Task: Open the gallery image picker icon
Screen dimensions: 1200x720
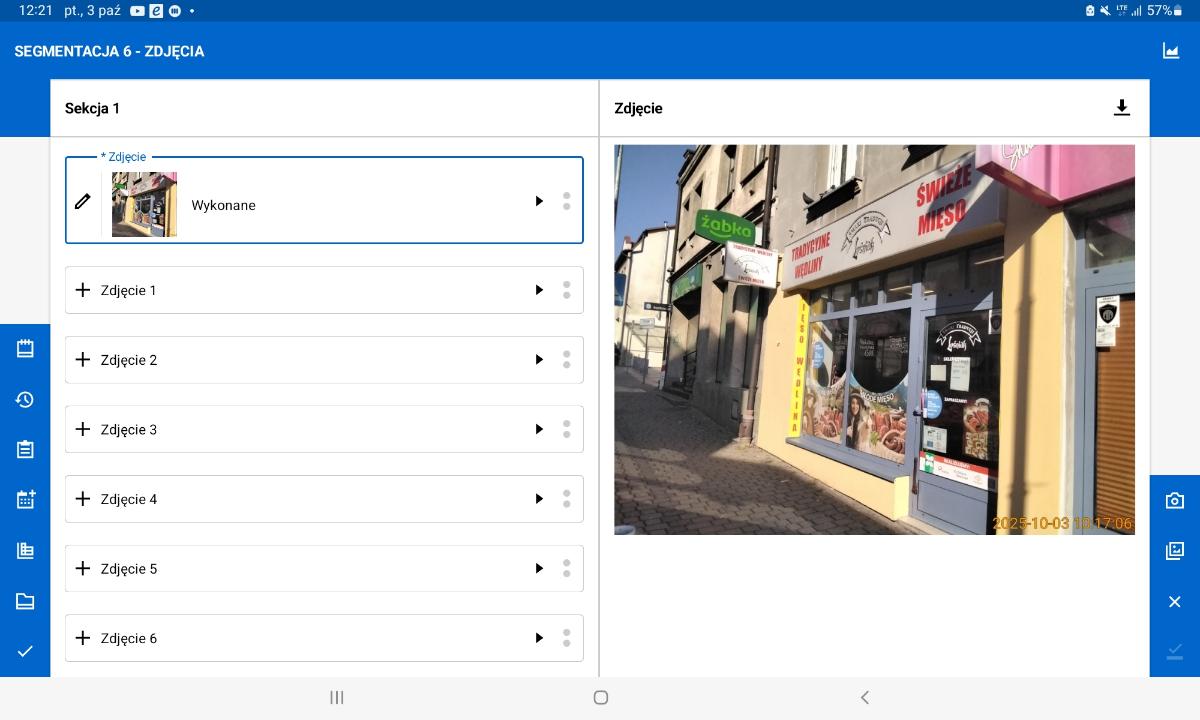Action: point(1174,551)
